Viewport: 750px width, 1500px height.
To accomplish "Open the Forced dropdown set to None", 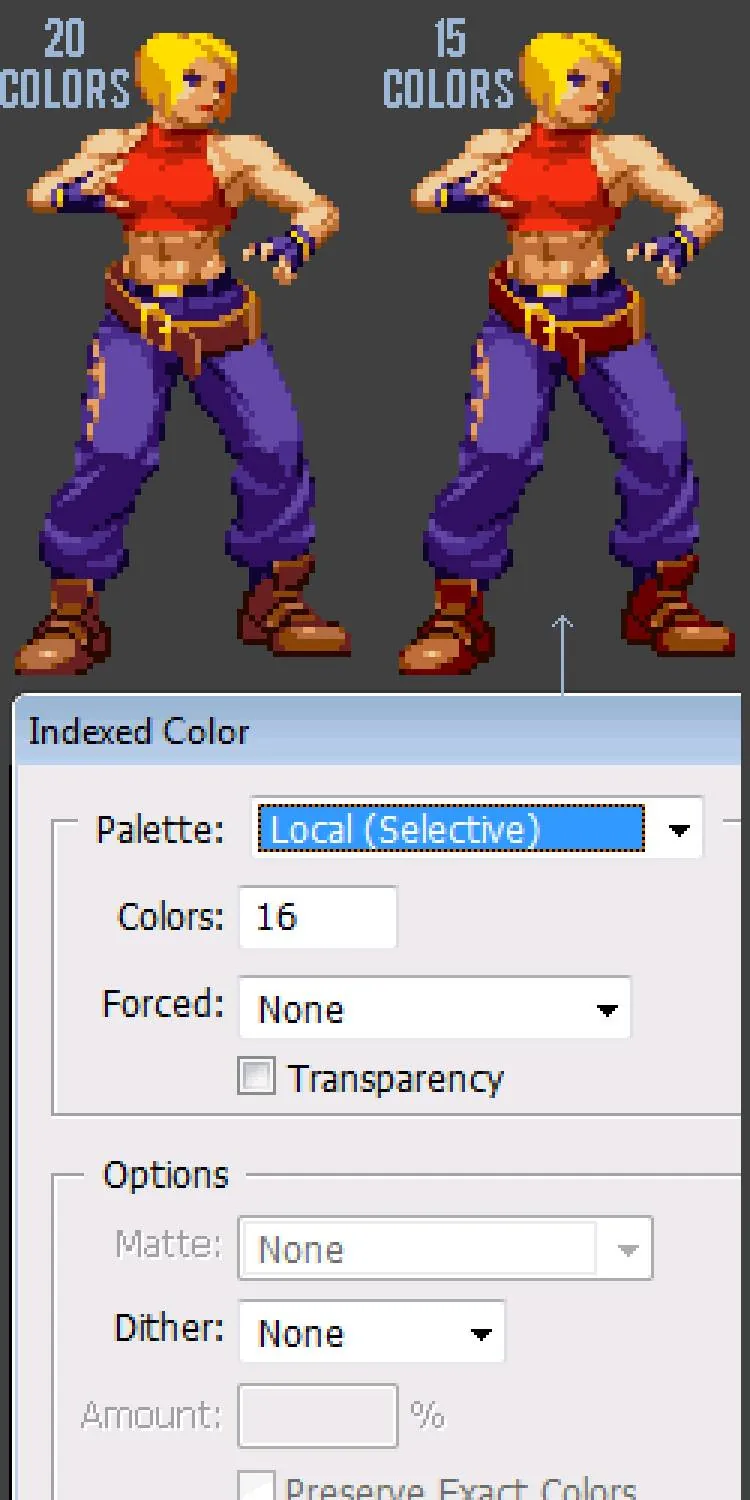I will [435, 1008].
